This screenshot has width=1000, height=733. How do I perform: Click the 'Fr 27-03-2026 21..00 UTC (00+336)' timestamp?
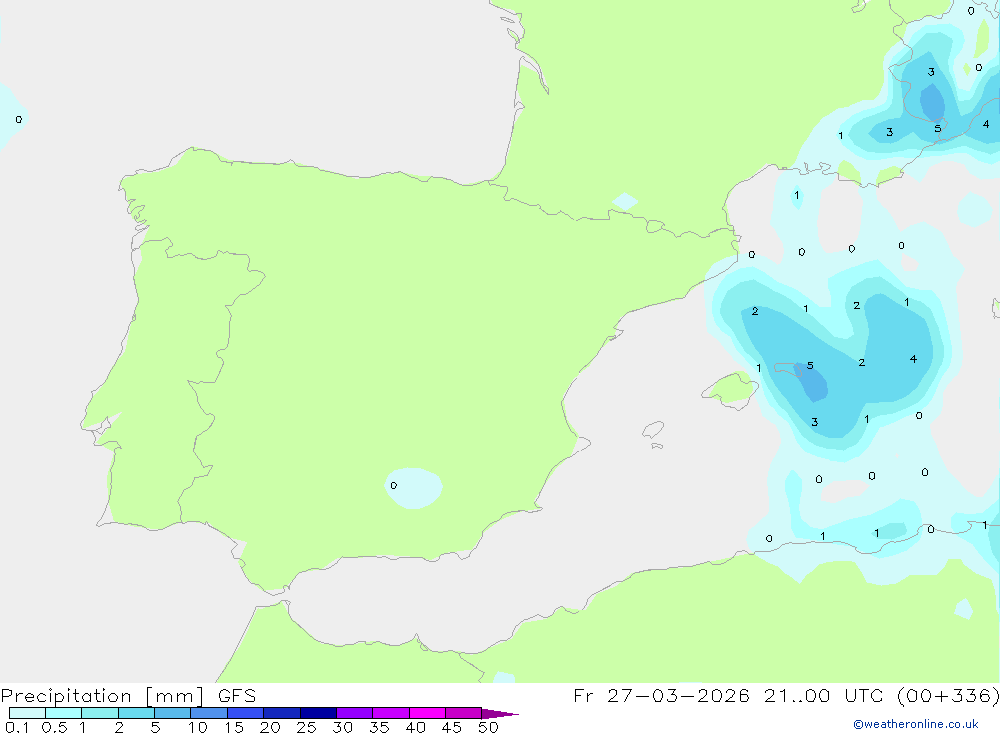(x=786, y=695)
